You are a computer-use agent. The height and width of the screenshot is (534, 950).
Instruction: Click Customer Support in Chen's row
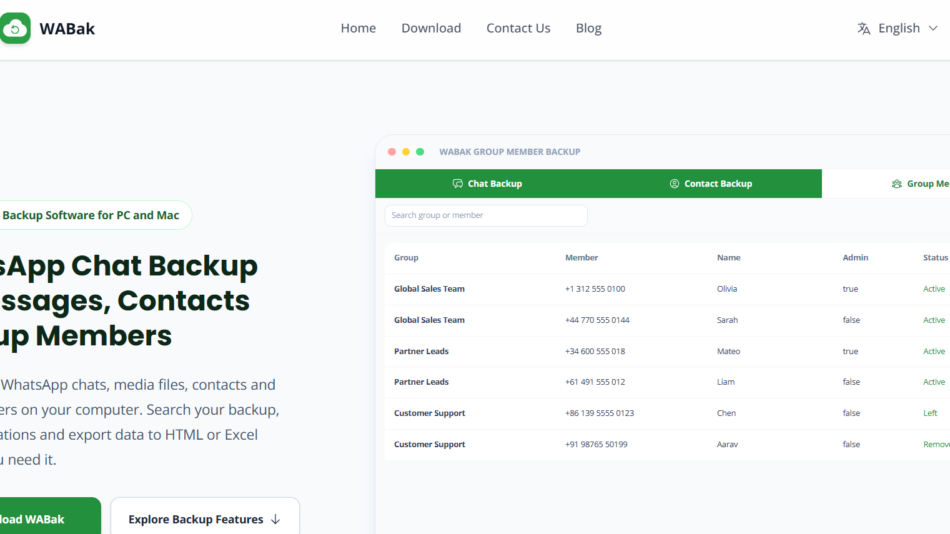430,413
